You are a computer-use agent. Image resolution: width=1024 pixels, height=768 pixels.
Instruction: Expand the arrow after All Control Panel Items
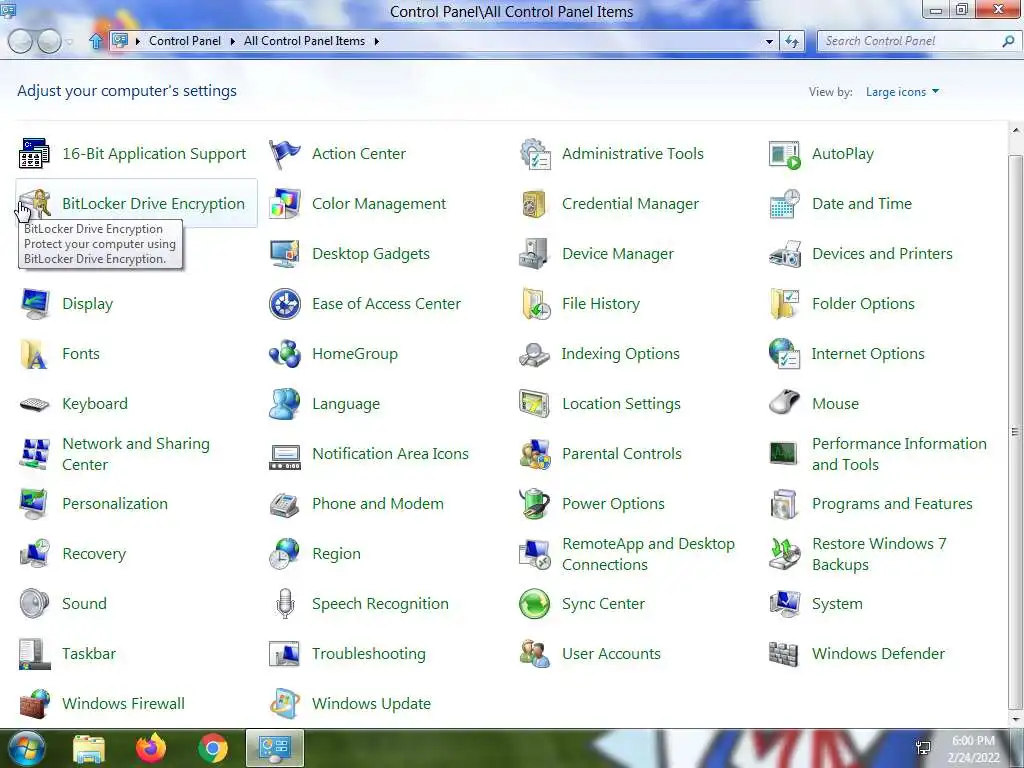coord(377,41)
